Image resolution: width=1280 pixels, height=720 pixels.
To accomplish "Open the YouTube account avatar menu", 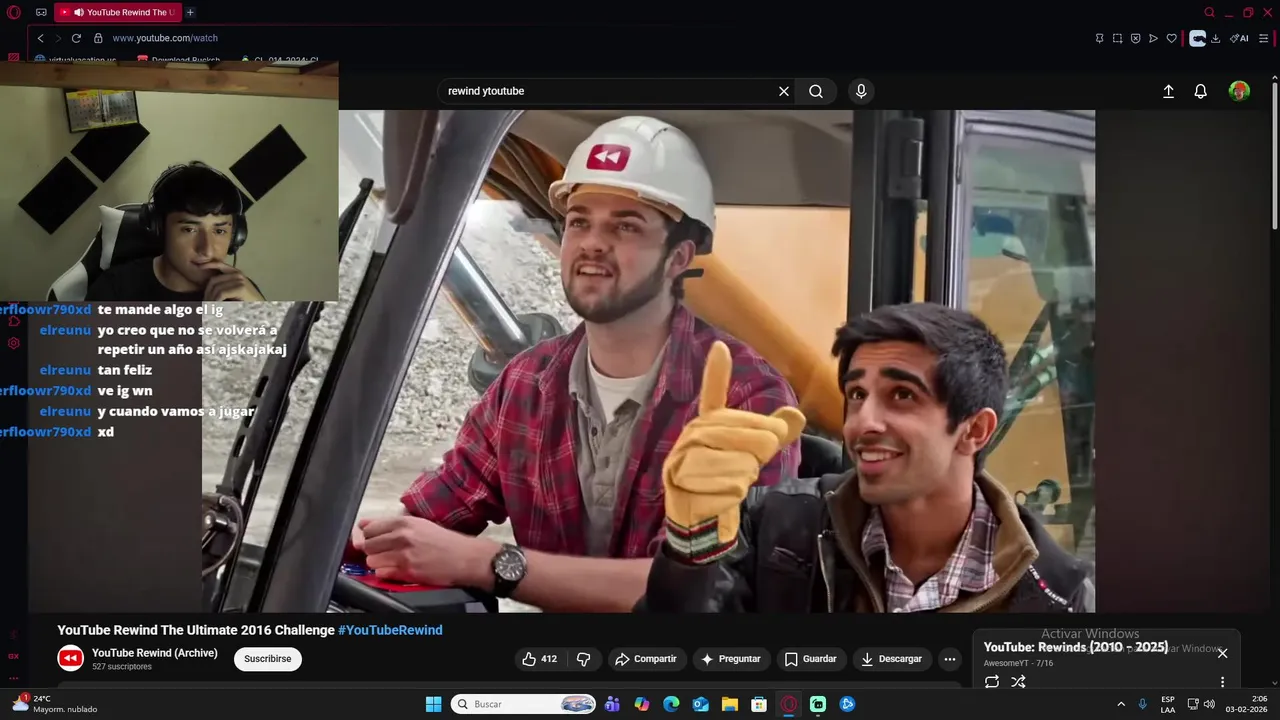I will coord(1239,91).
